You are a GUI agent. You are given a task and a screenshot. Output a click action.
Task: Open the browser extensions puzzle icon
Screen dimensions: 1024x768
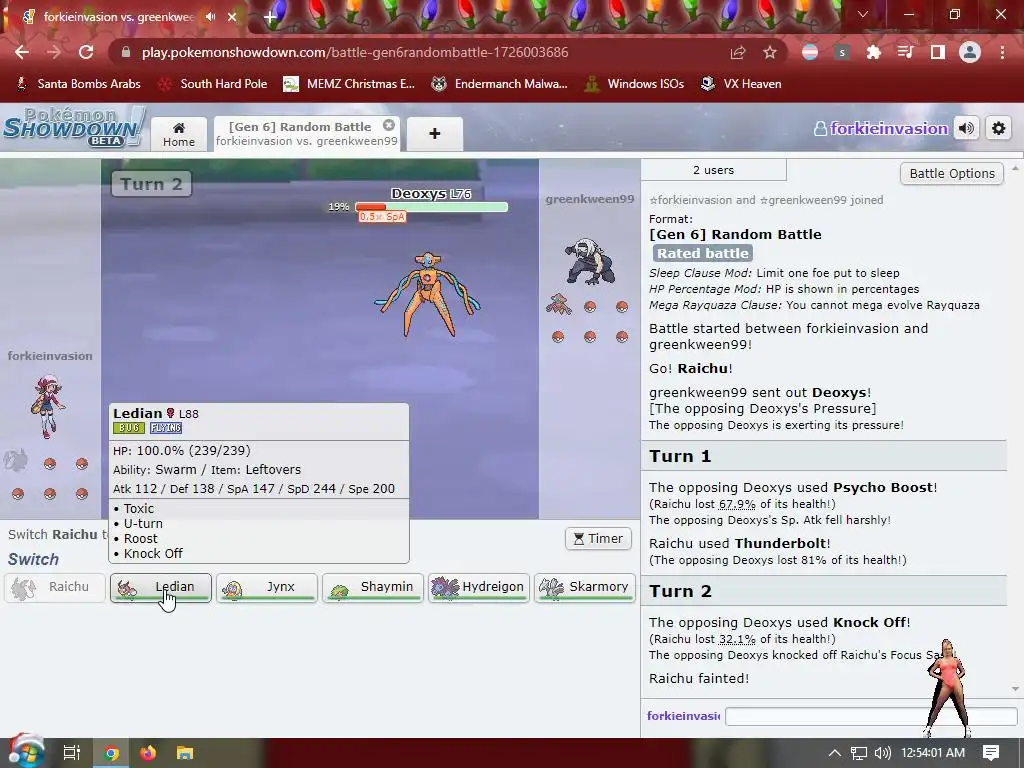click(874, 52)
